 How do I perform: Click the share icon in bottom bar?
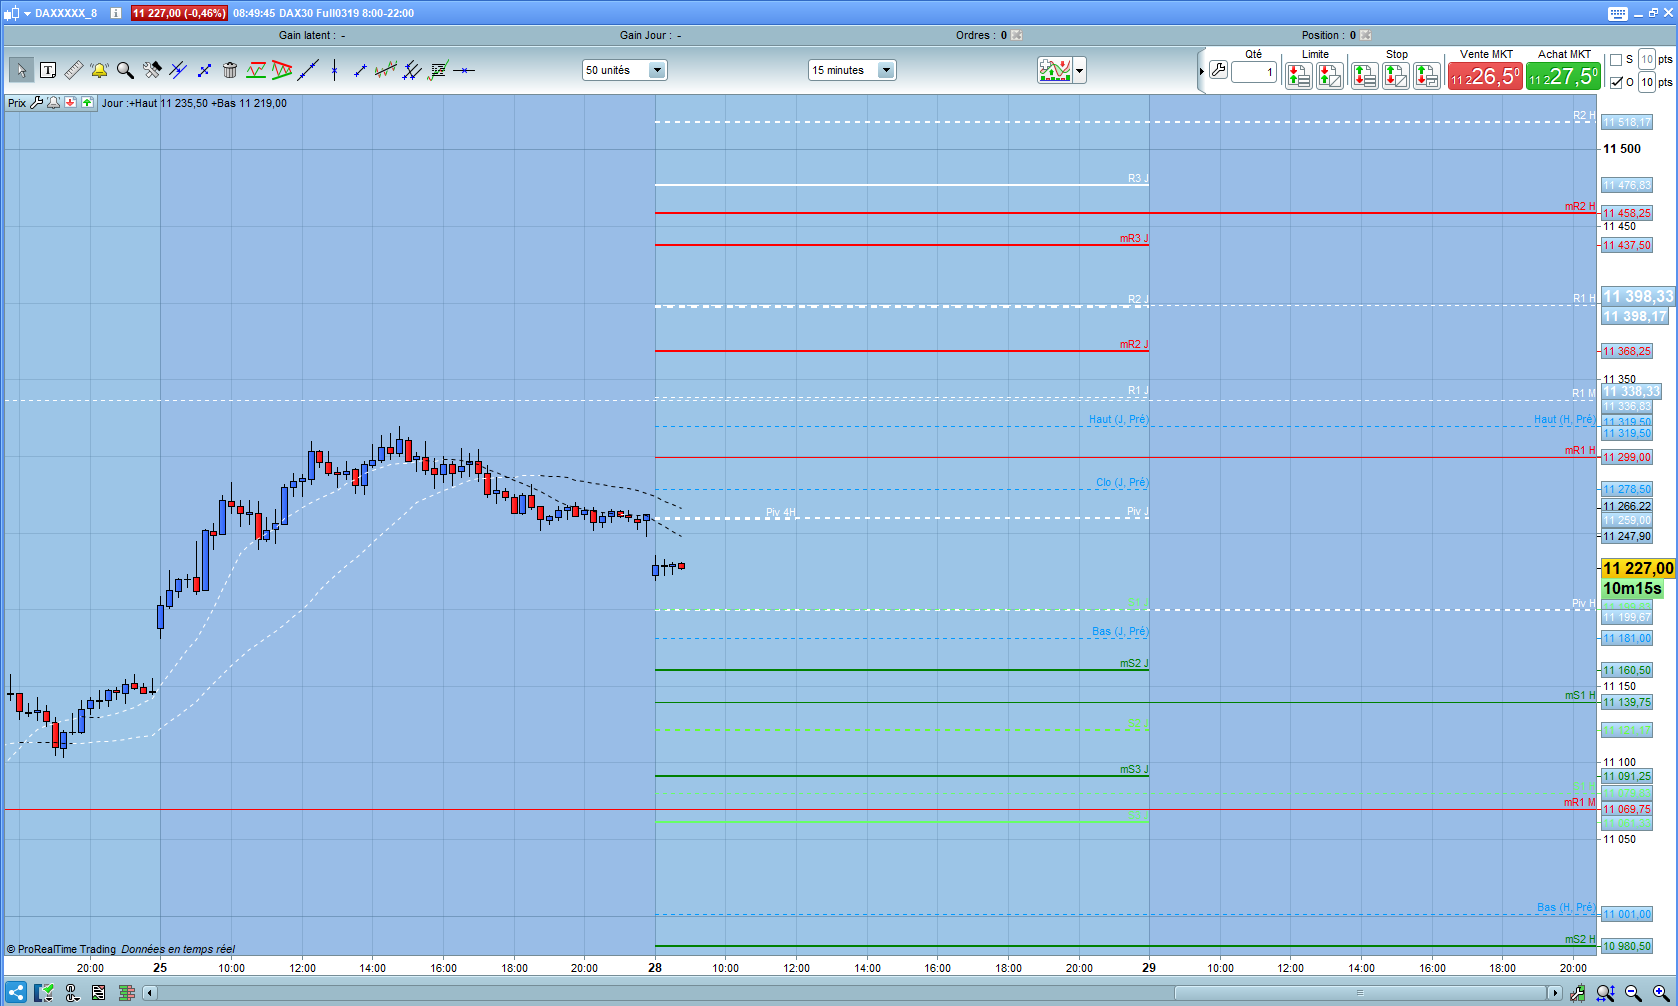(x=15, y=993)
